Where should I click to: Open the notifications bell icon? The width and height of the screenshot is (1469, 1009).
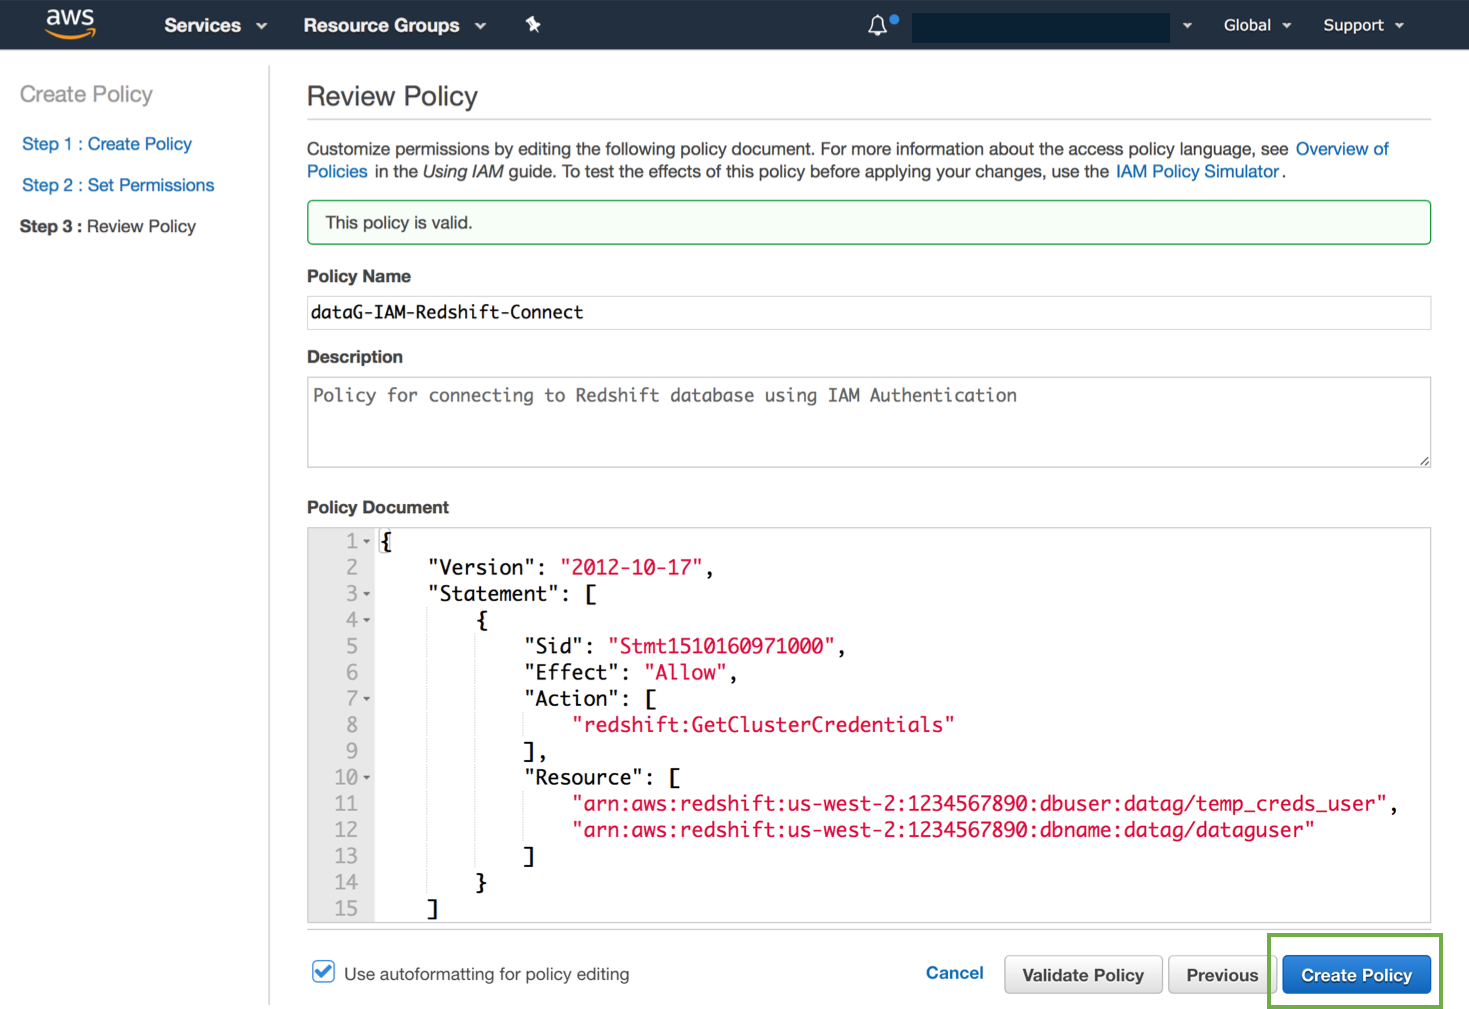pyautogui.click(x=878, y=25)
